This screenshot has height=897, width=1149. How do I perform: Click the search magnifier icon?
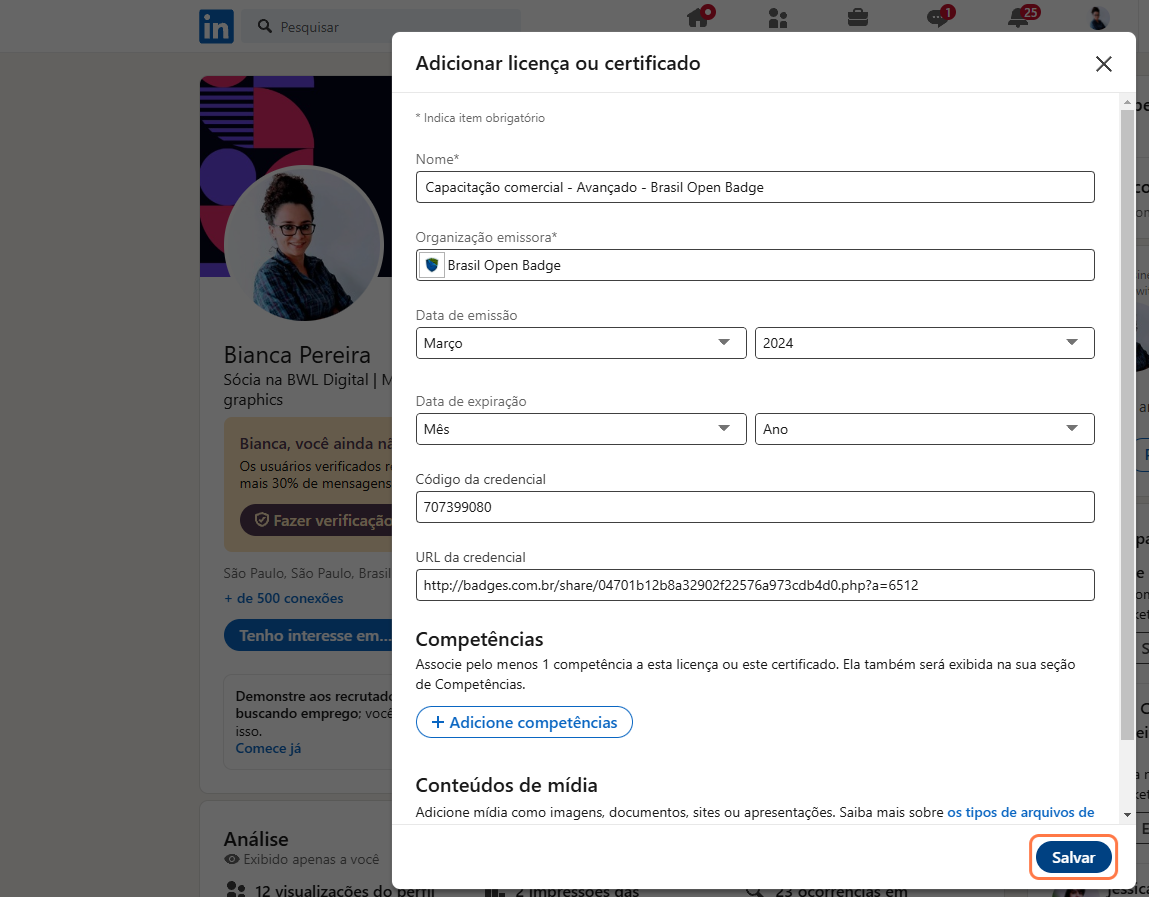pyautogui.click(x=265, y=26)
